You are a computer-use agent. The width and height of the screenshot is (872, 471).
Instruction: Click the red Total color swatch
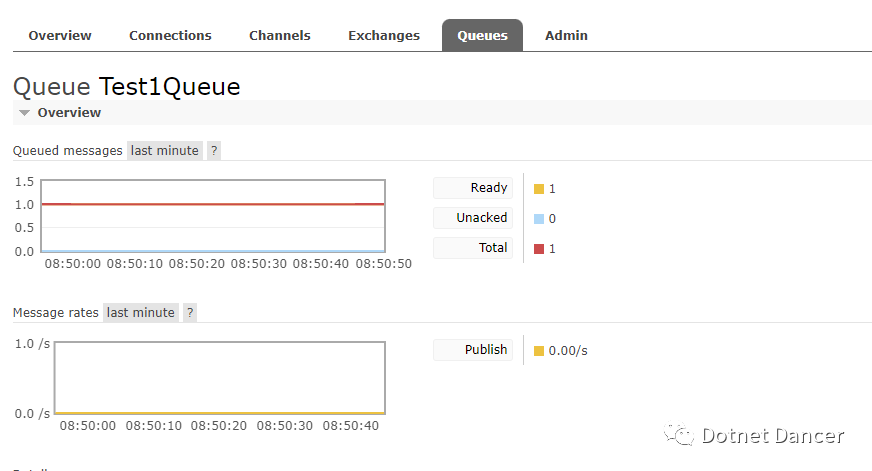pos(539,249)
